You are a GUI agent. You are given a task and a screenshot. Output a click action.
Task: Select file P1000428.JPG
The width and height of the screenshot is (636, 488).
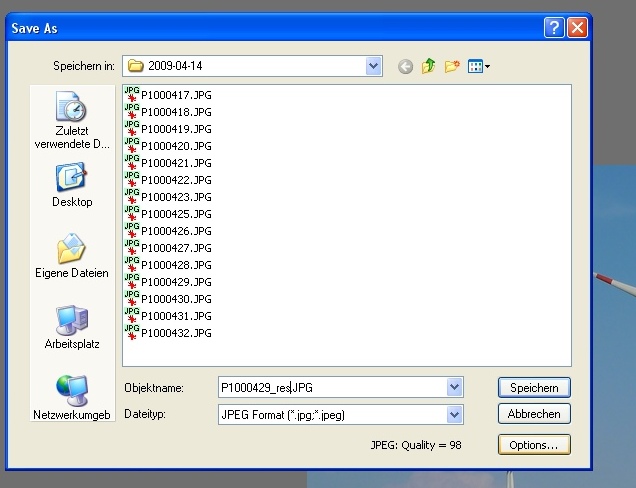168,265
